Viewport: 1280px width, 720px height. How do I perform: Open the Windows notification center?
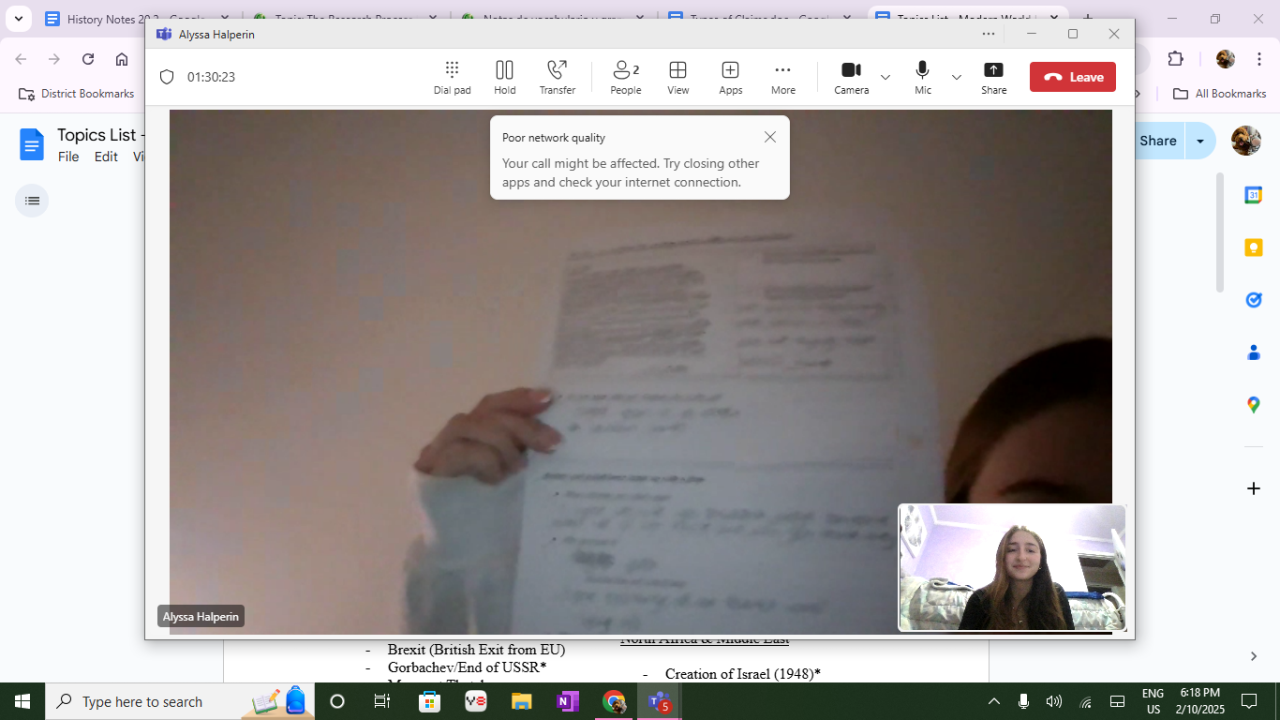point(1249,701)
